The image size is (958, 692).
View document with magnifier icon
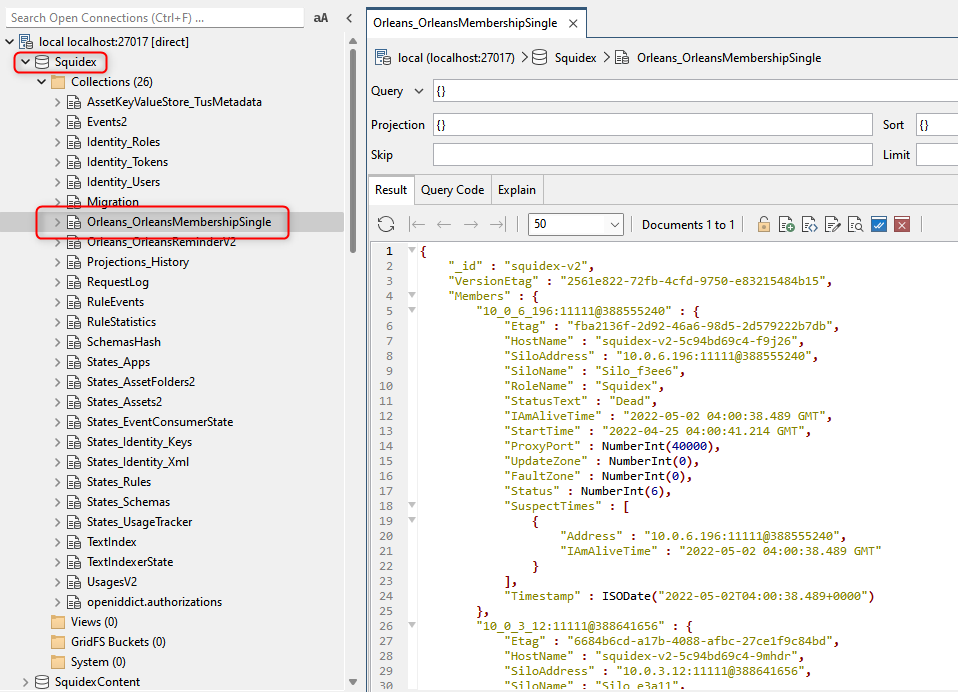(855, 224)
